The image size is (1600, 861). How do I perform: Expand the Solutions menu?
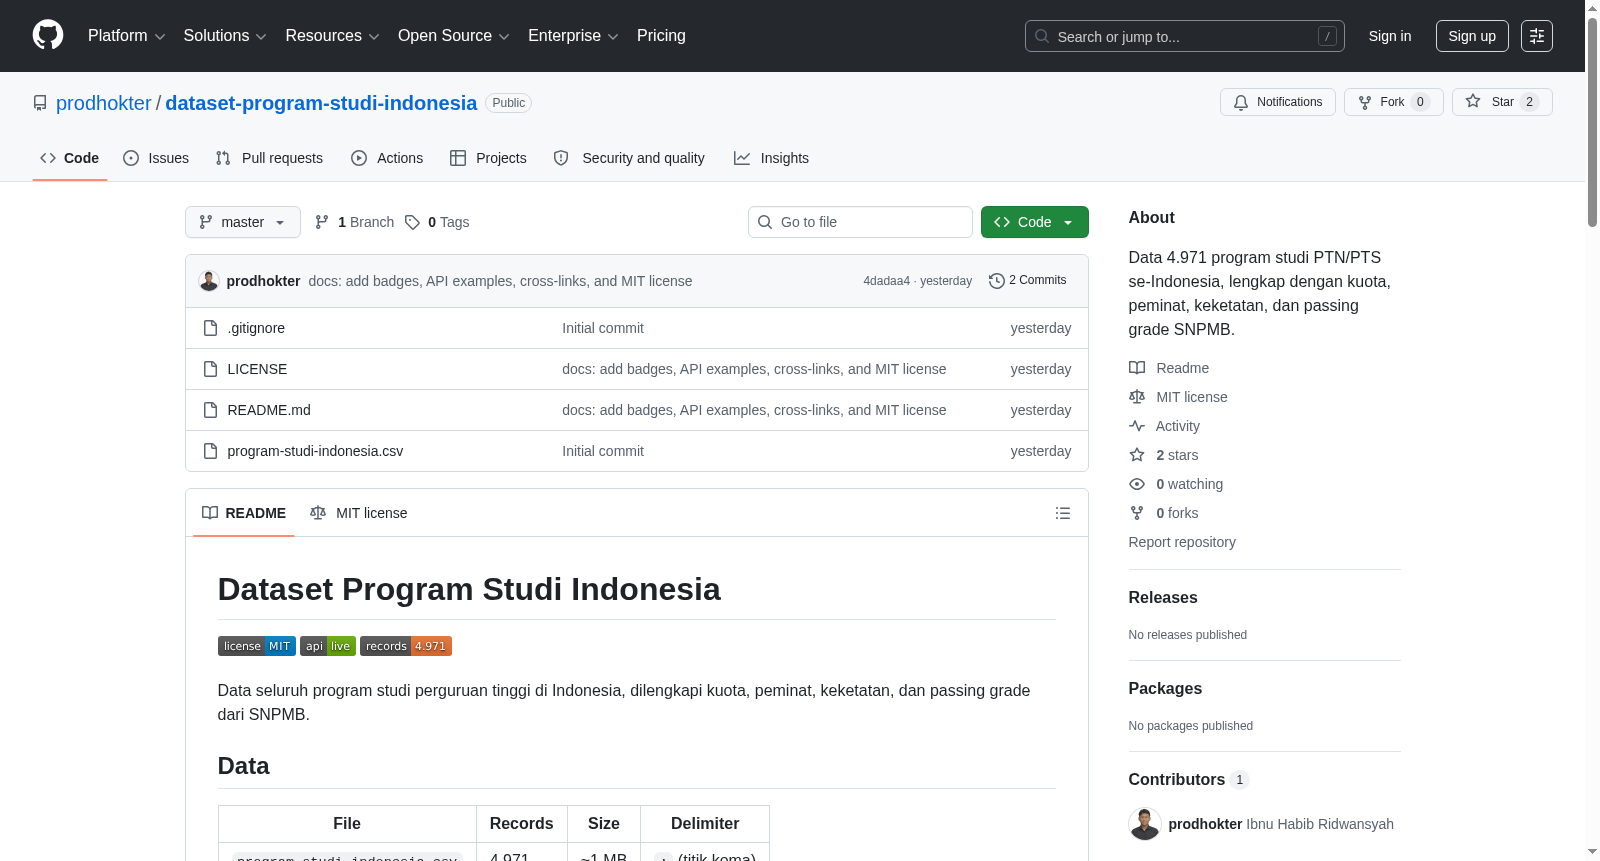225,36
